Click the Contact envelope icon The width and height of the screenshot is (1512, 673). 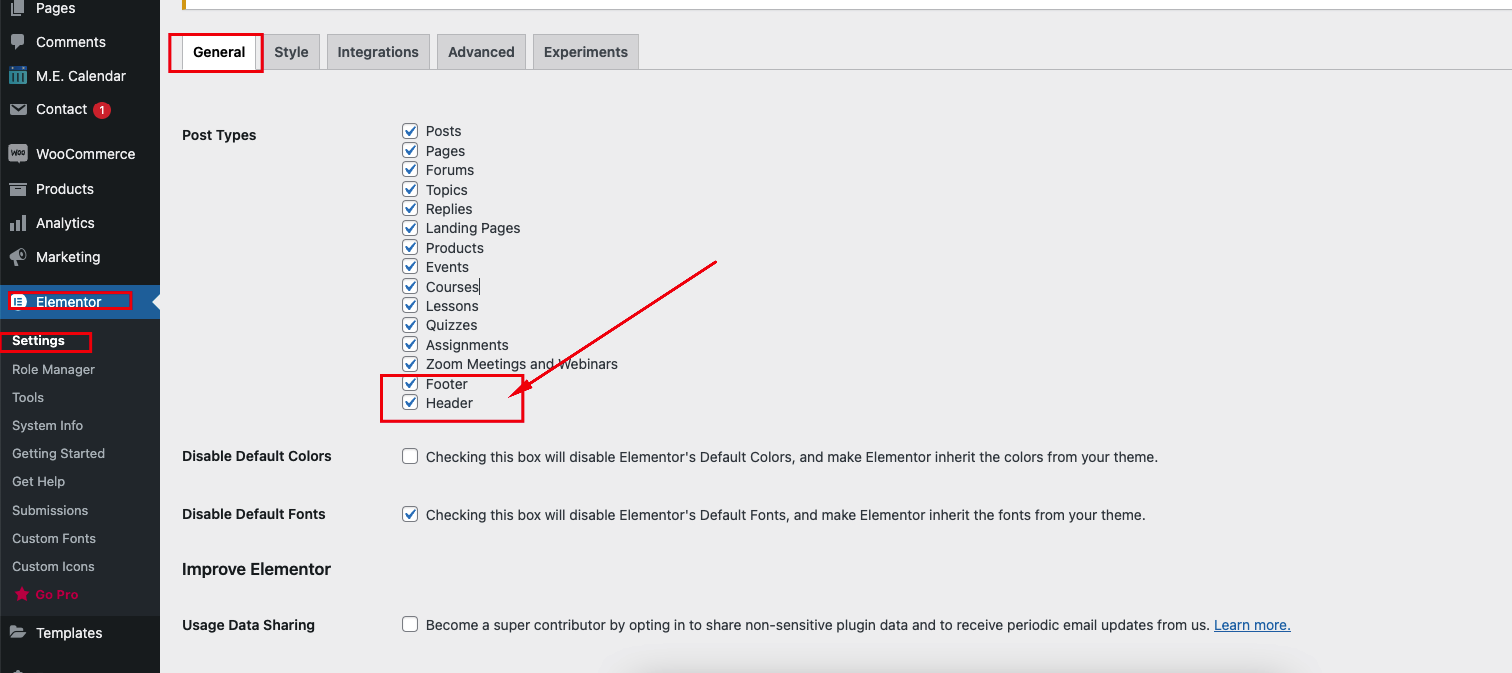18,109
